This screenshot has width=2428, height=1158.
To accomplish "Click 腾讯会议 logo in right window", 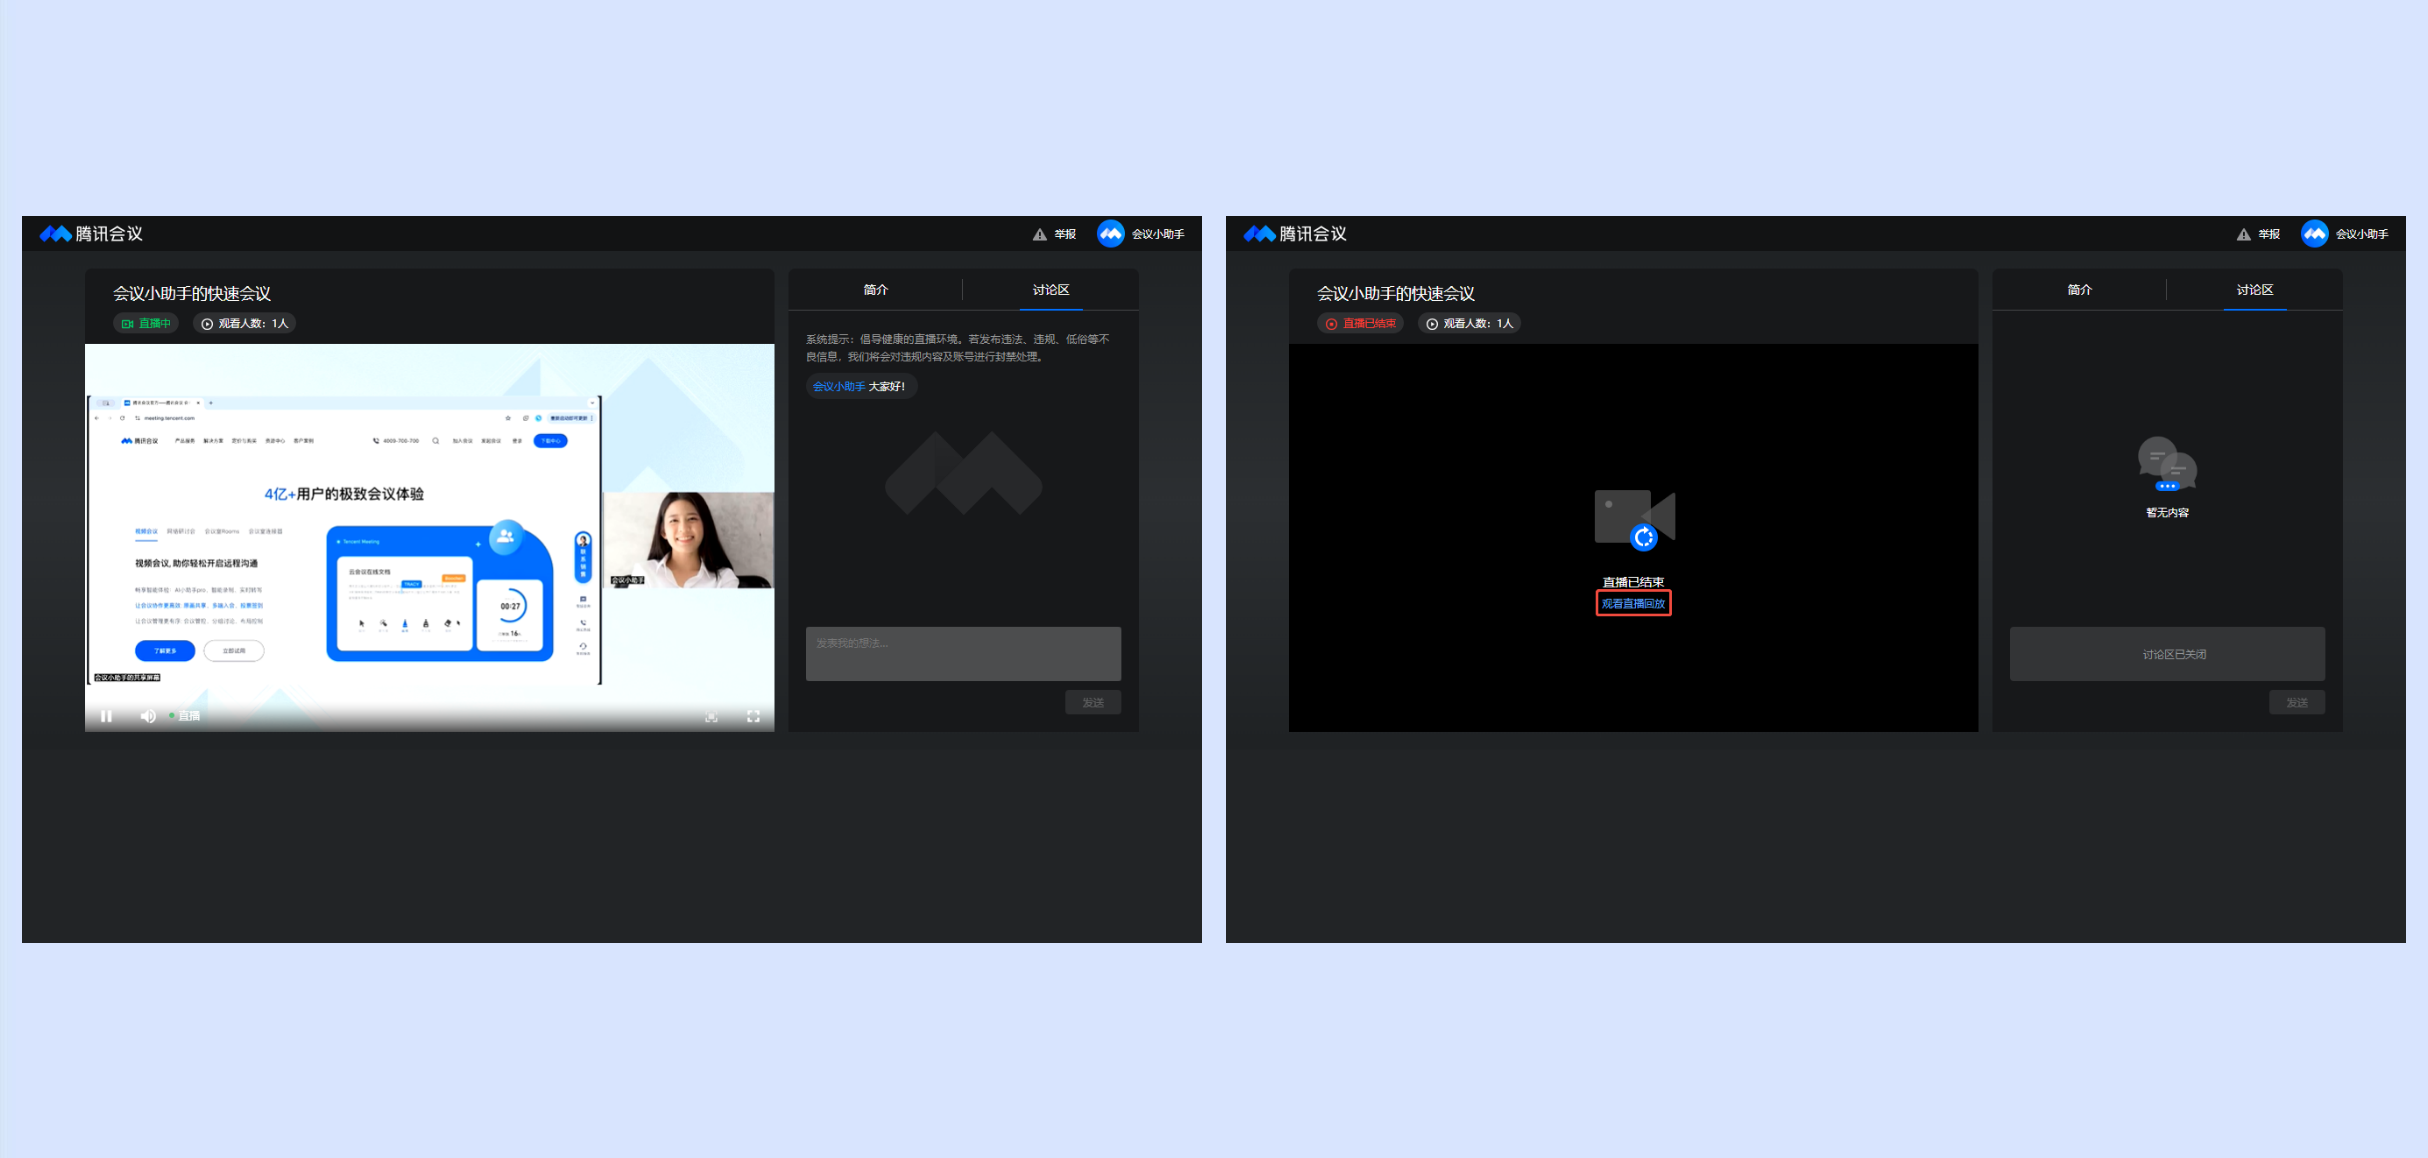I will pyautogui.click(x=1295, y=233).
